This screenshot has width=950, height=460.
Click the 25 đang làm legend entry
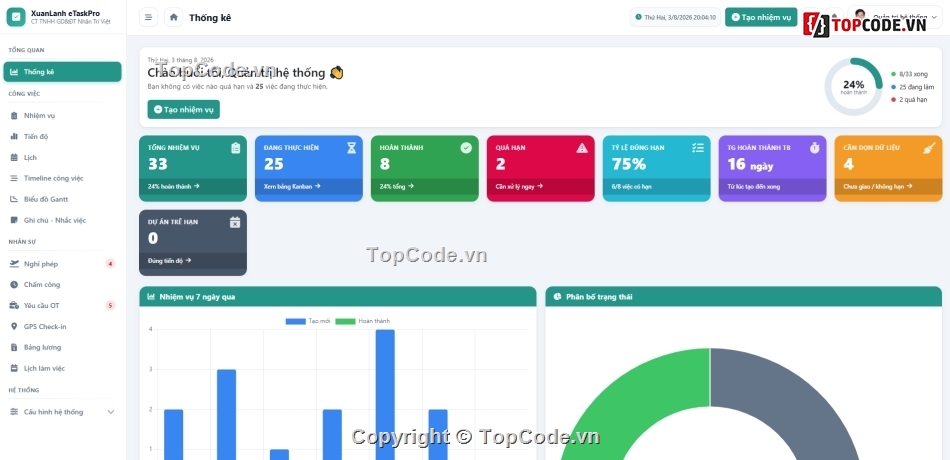[912, 87]
